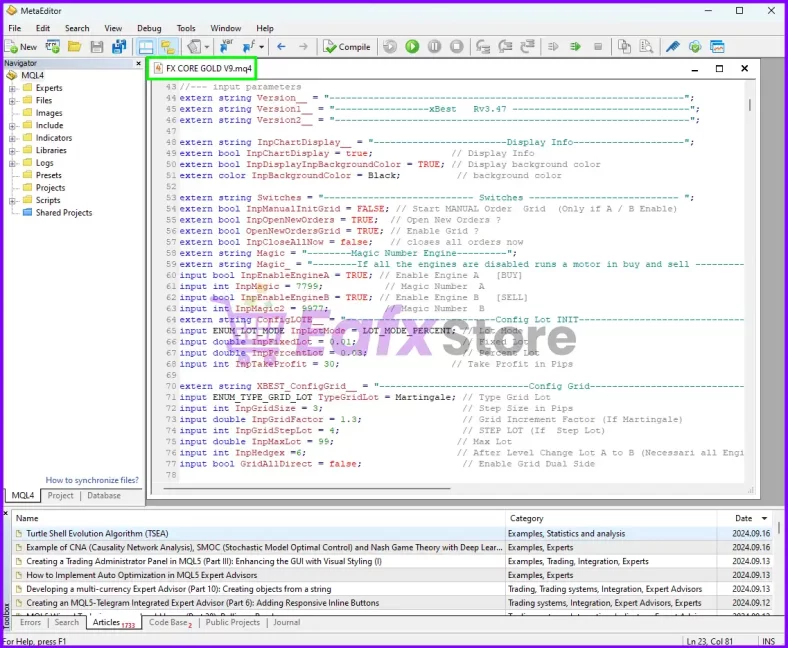Image resolution: width=788 pixels, height=648 pixels.
Task: Click the function list 'f' icon
Action: pos(249,47)
